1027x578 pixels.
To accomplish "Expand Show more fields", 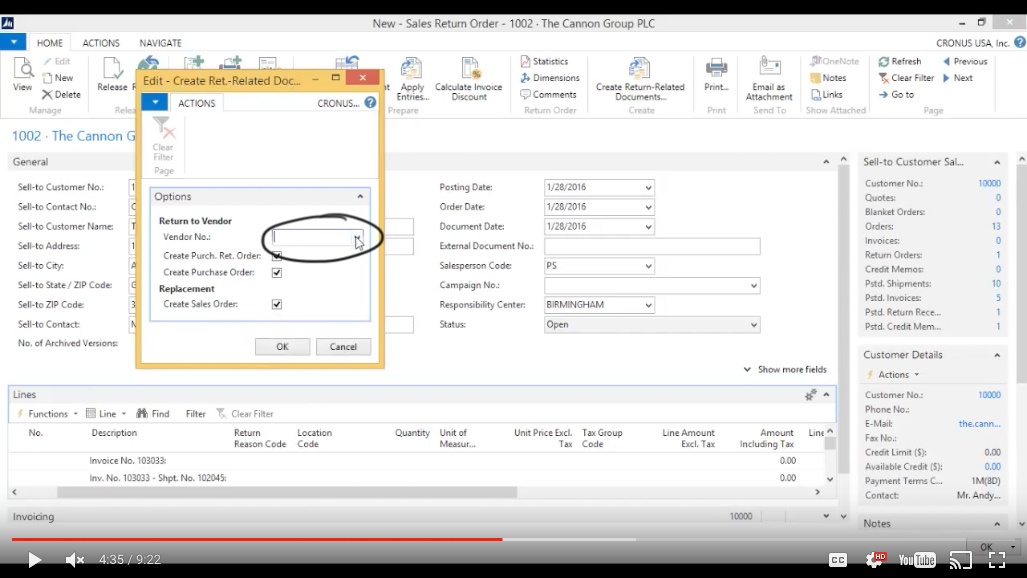I will point(785,370).
